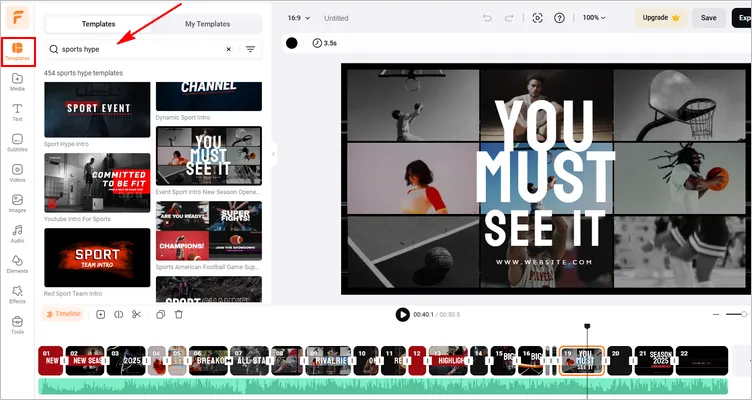The image size is (752, 400).
Task: Select the Dynamic Sport Intro template
Action: [209, 96]
